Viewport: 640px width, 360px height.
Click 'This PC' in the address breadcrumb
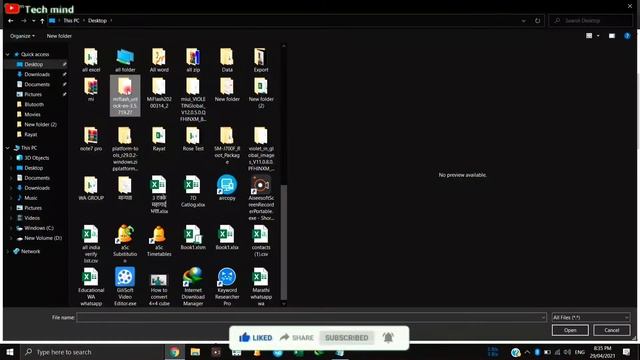point(71,21)
